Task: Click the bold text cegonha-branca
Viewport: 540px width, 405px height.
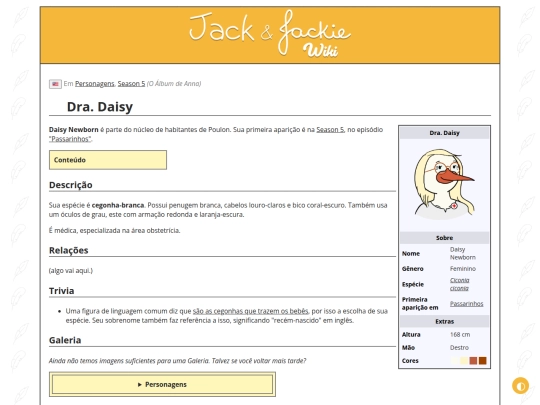Action: (118, 205)
